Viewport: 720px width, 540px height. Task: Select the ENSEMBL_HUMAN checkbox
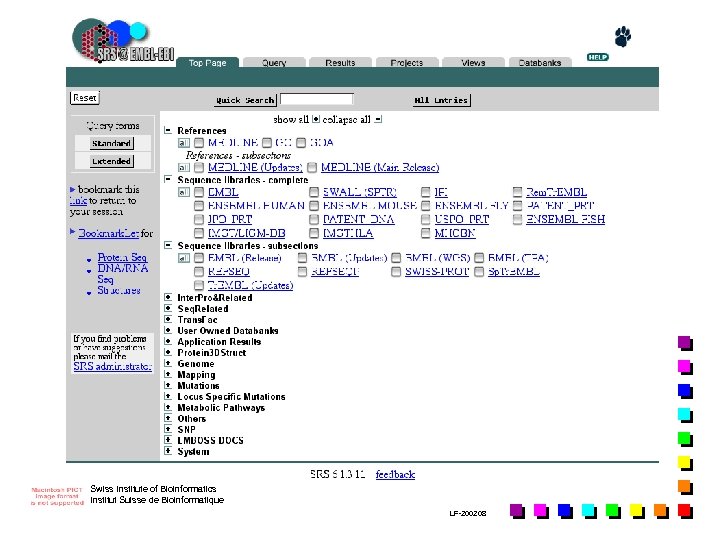coord(199,205)
